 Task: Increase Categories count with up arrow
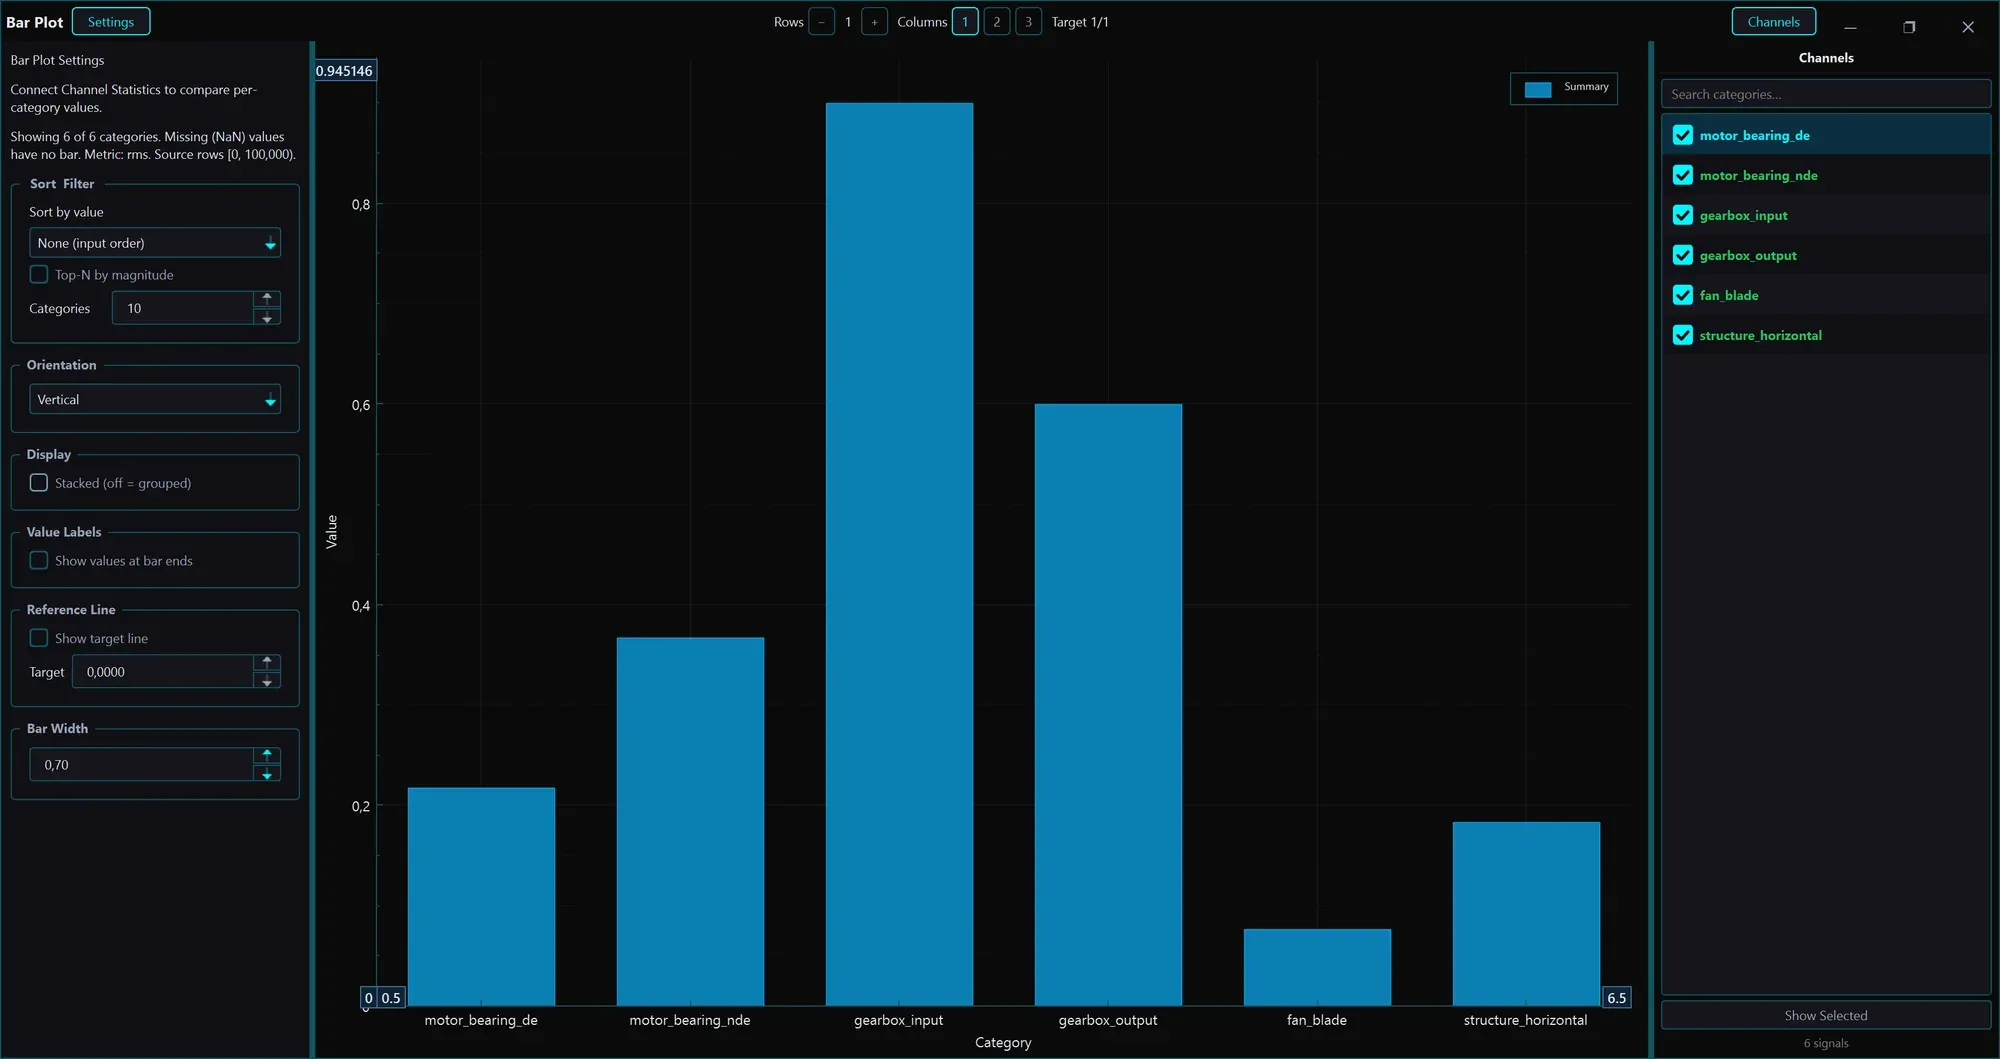click(267, 298)
